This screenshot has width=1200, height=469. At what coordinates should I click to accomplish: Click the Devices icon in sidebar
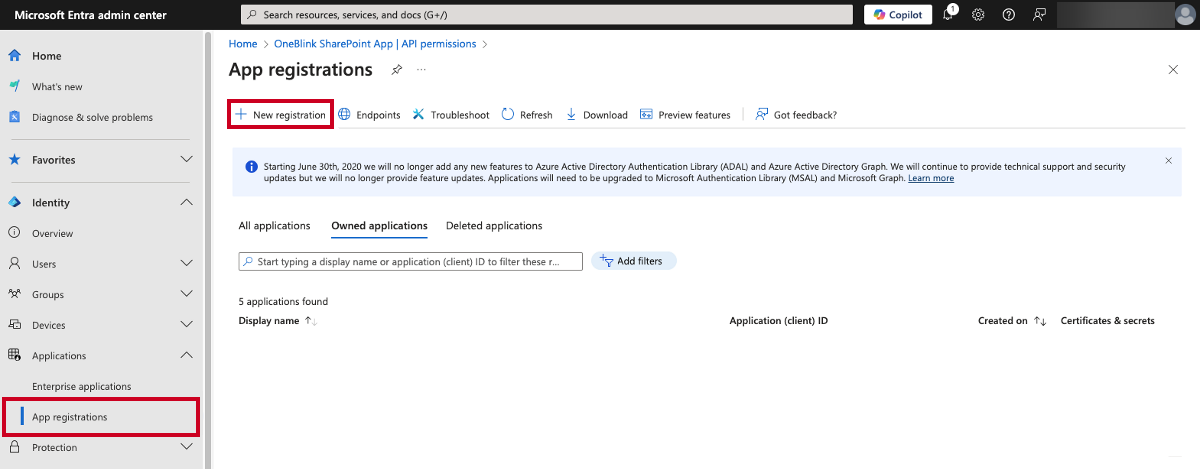[x=15, y=325]
